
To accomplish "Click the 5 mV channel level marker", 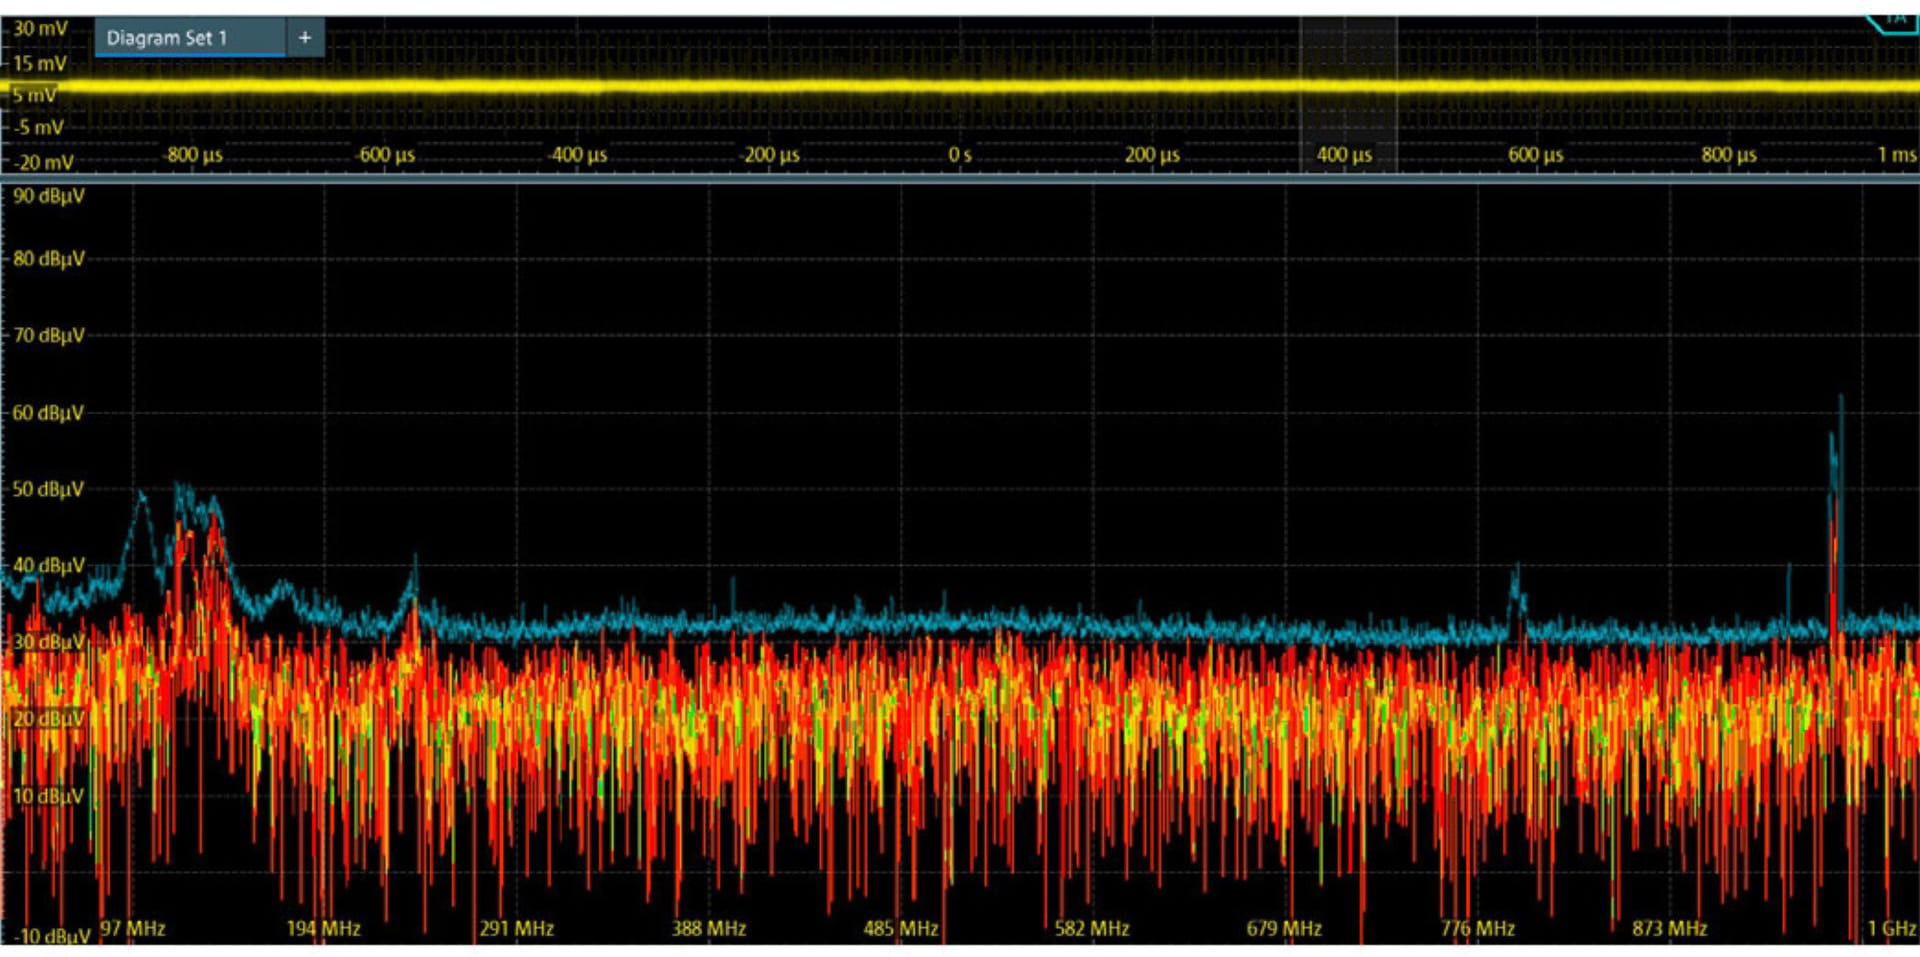I will pyautogui.click(x=34, y=95).
